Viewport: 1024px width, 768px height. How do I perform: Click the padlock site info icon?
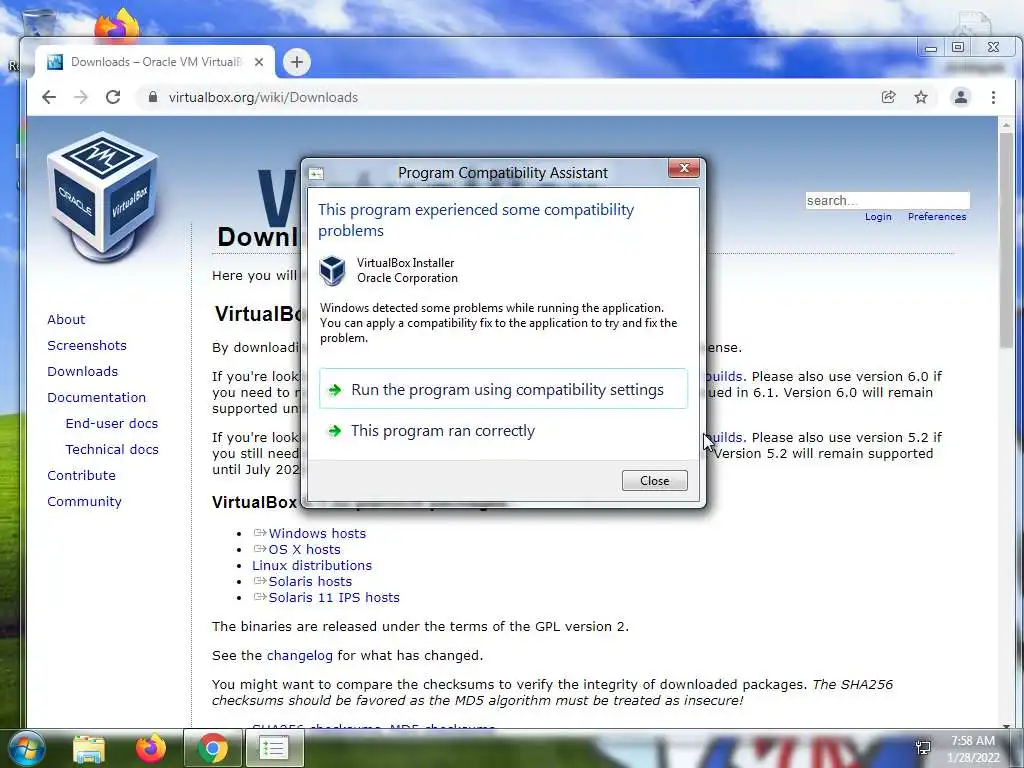(x=153, y=97)
